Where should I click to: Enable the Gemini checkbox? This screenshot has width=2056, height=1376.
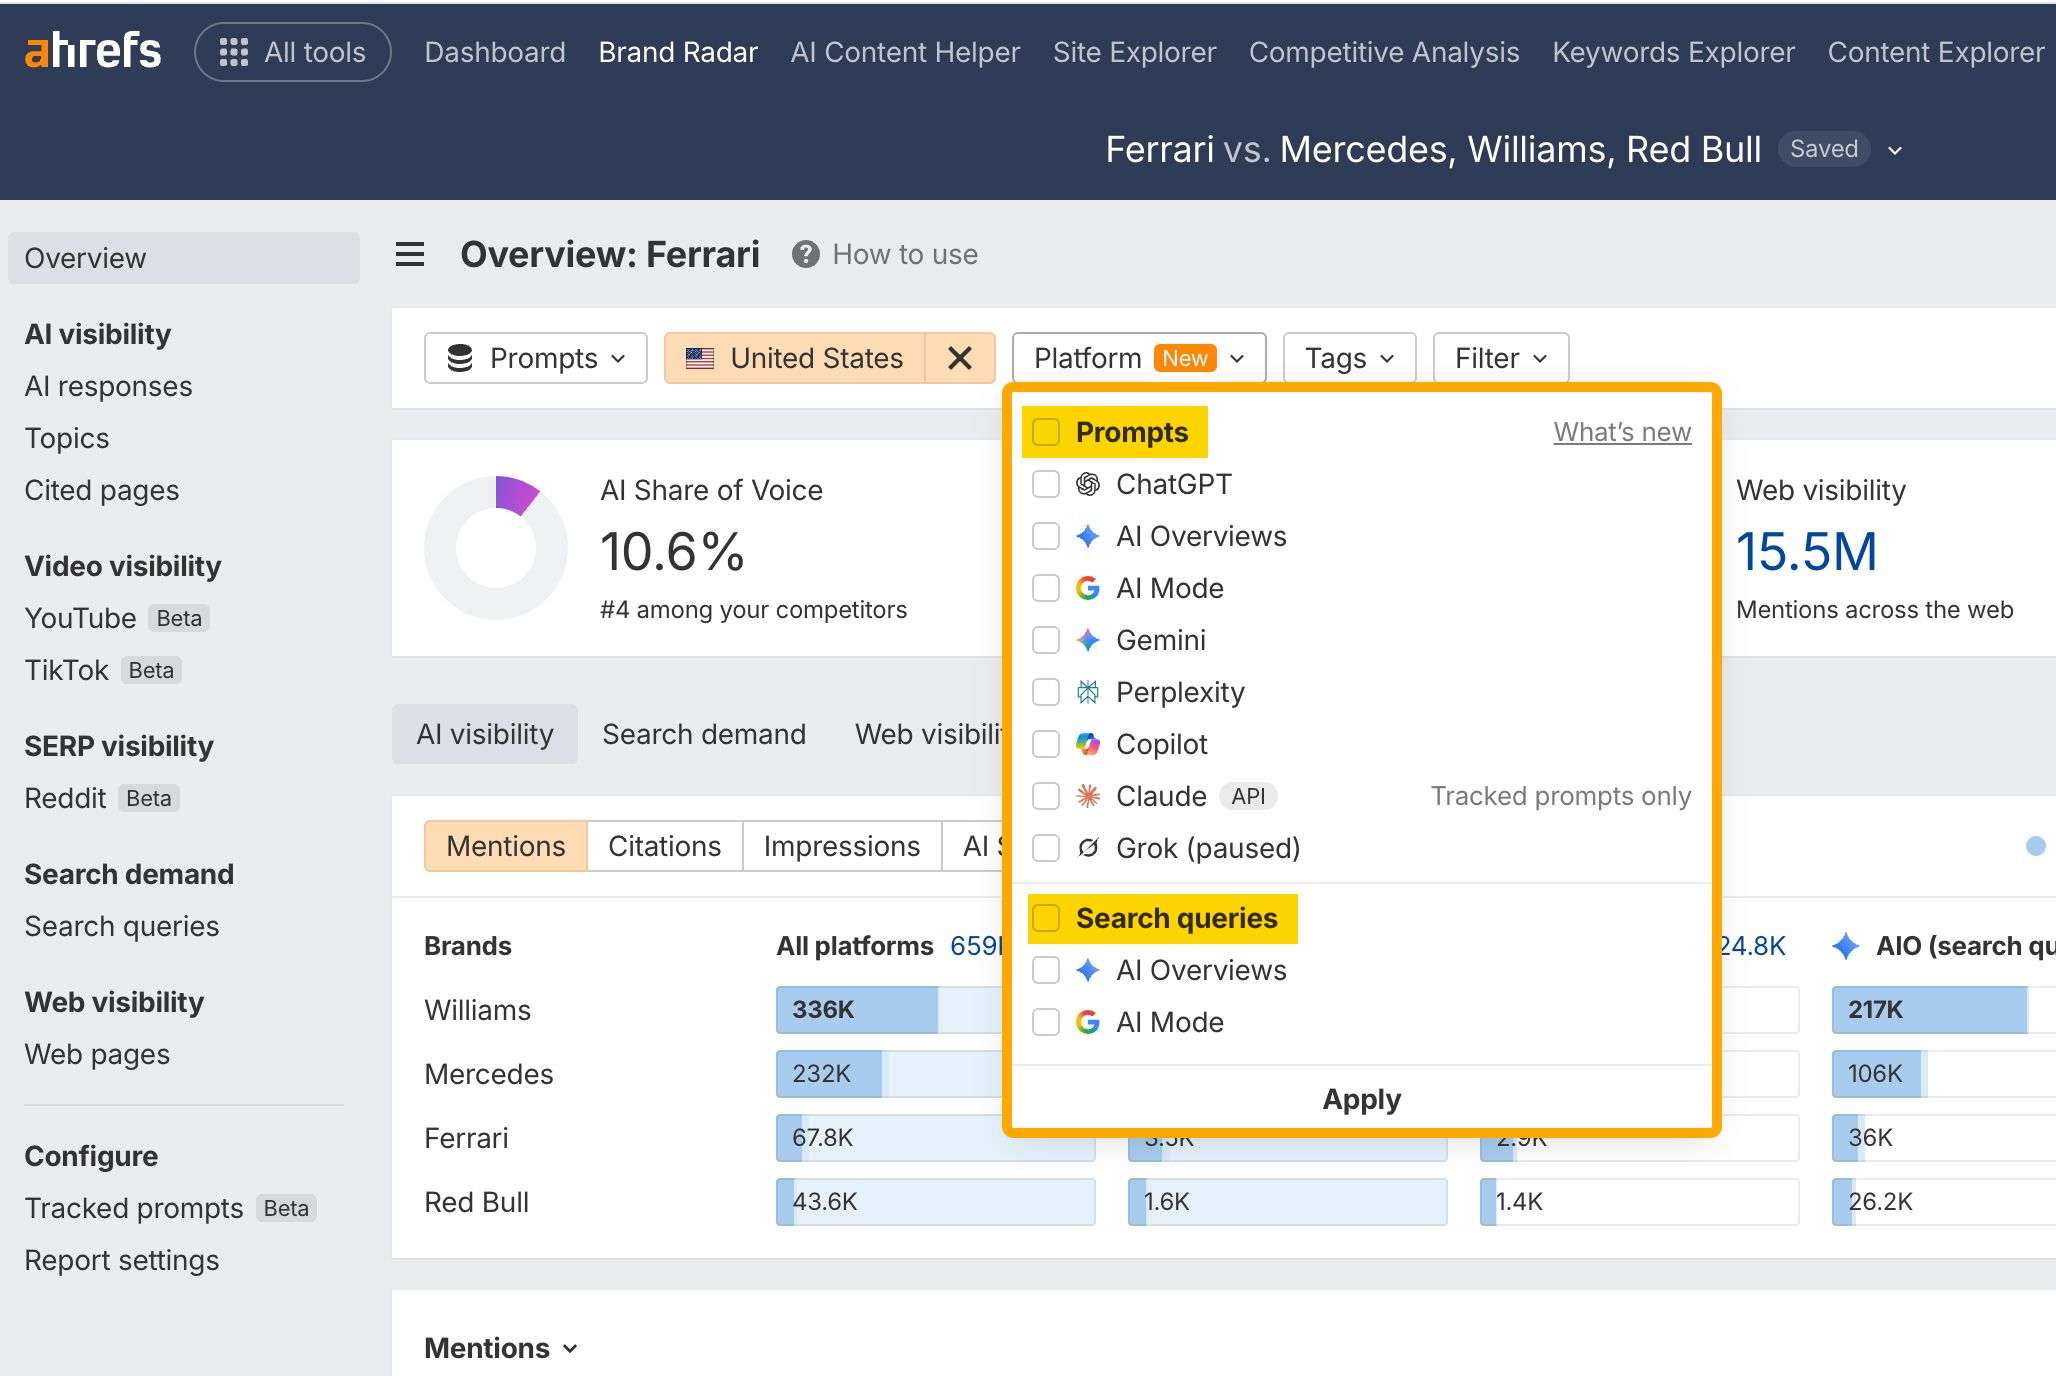(1046, 640)
